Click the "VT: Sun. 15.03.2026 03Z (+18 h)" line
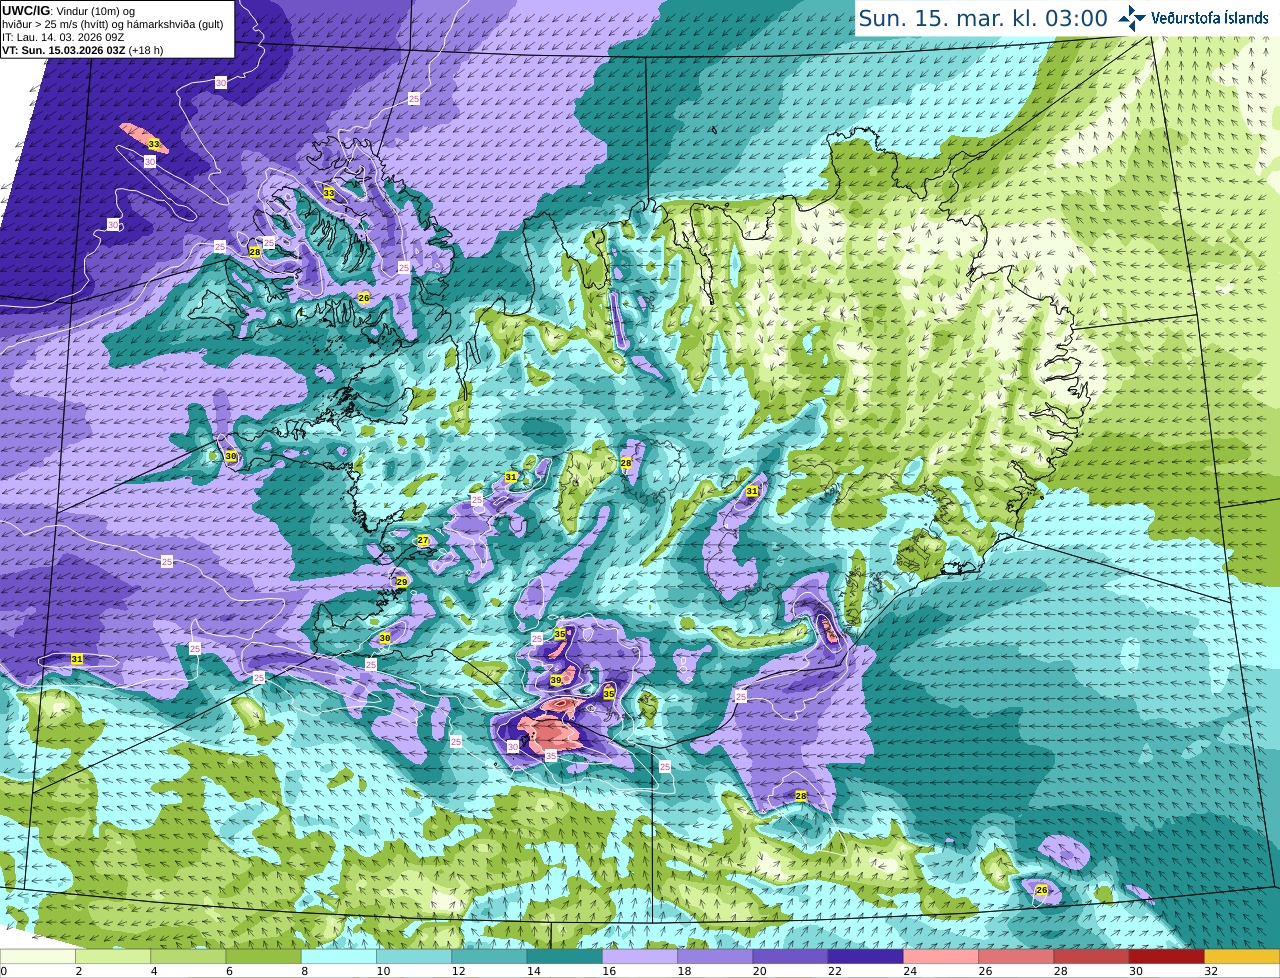 point(83,50)
